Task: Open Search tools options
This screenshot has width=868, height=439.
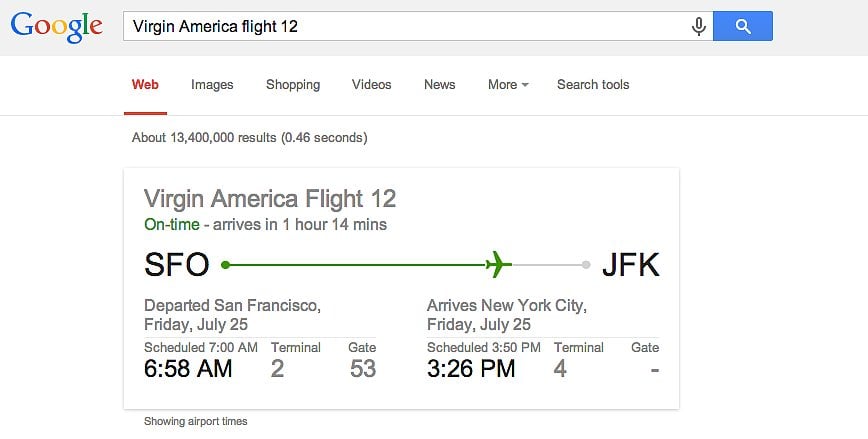Action: 593,85
